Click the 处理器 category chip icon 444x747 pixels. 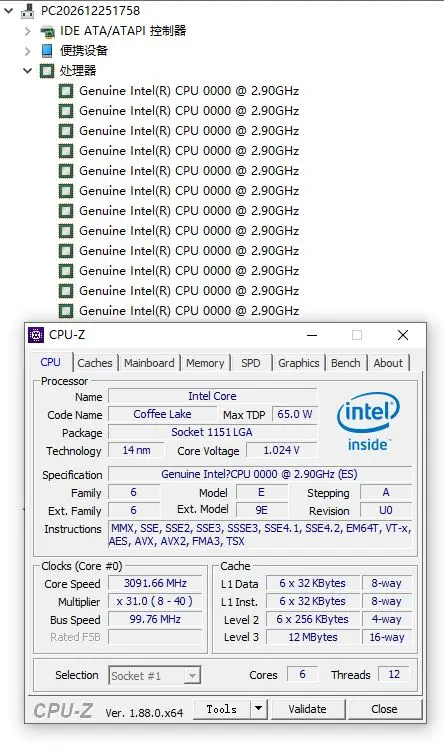(47, 71)
